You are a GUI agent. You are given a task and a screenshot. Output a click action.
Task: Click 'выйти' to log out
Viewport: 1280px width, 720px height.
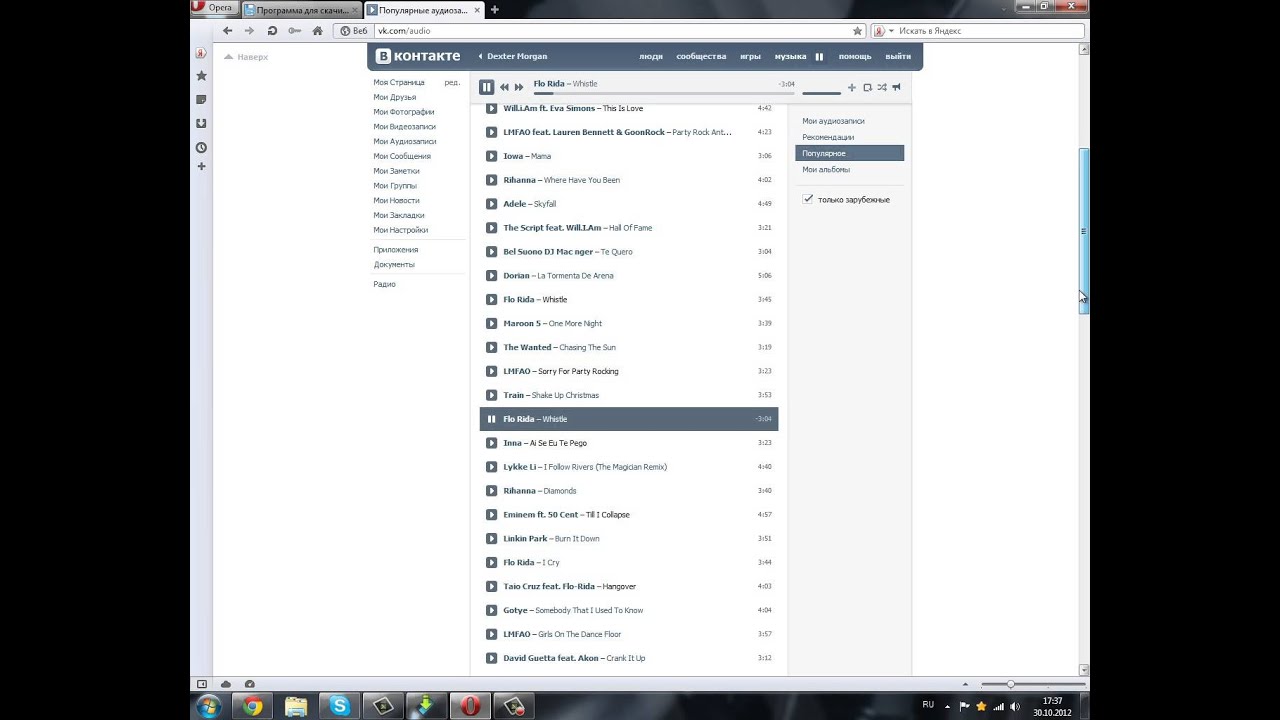tap(898, 56)
